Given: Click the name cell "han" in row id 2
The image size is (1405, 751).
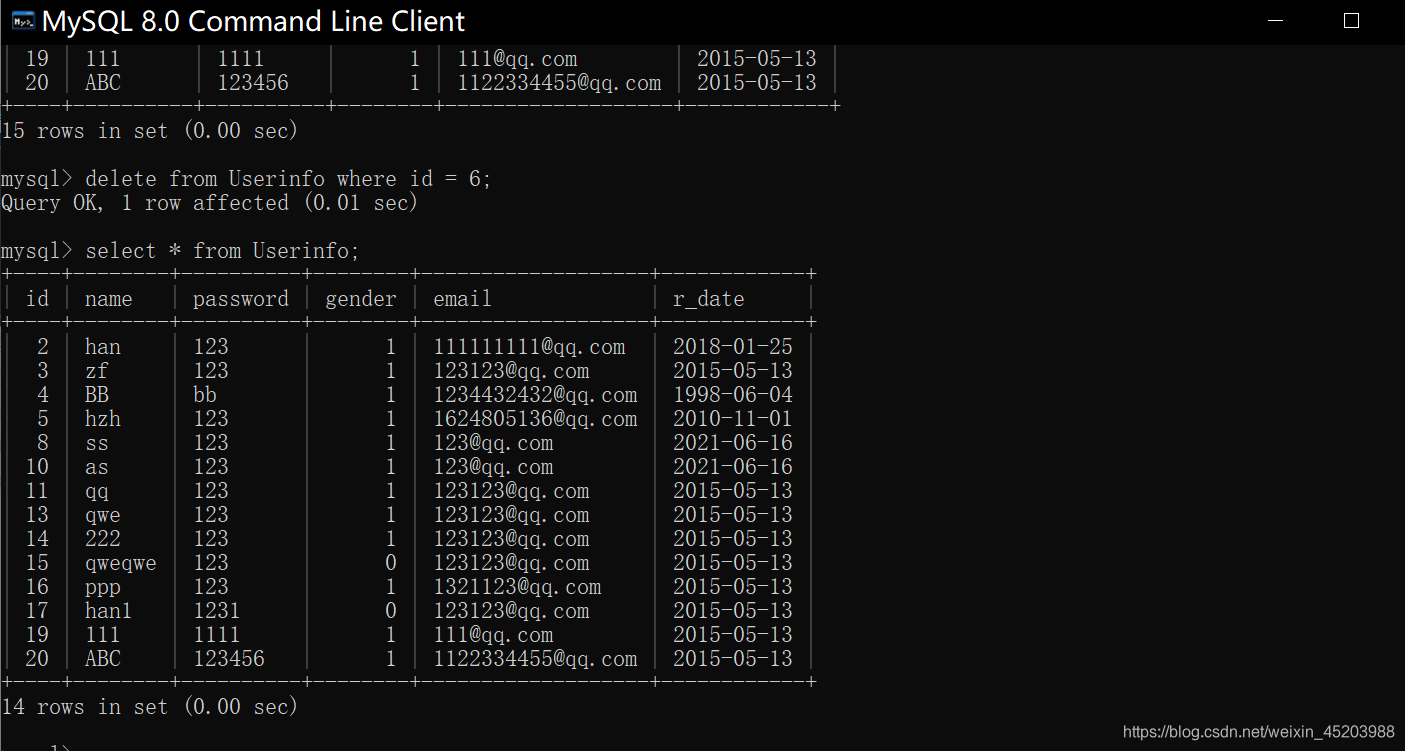Looking at the screenshot, I should (103, 347).
